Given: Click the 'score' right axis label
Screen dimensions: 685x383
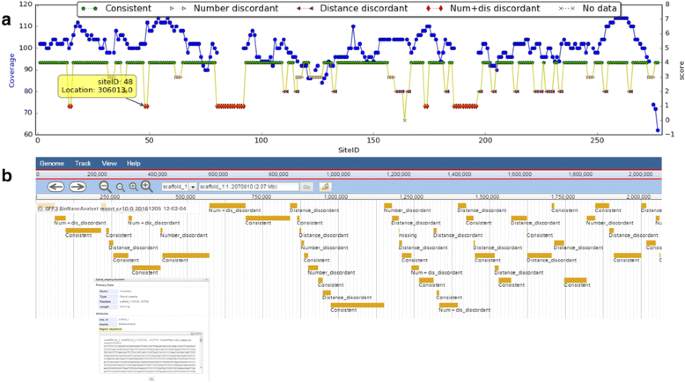Looking at the screenshot, I should (681, 71).
